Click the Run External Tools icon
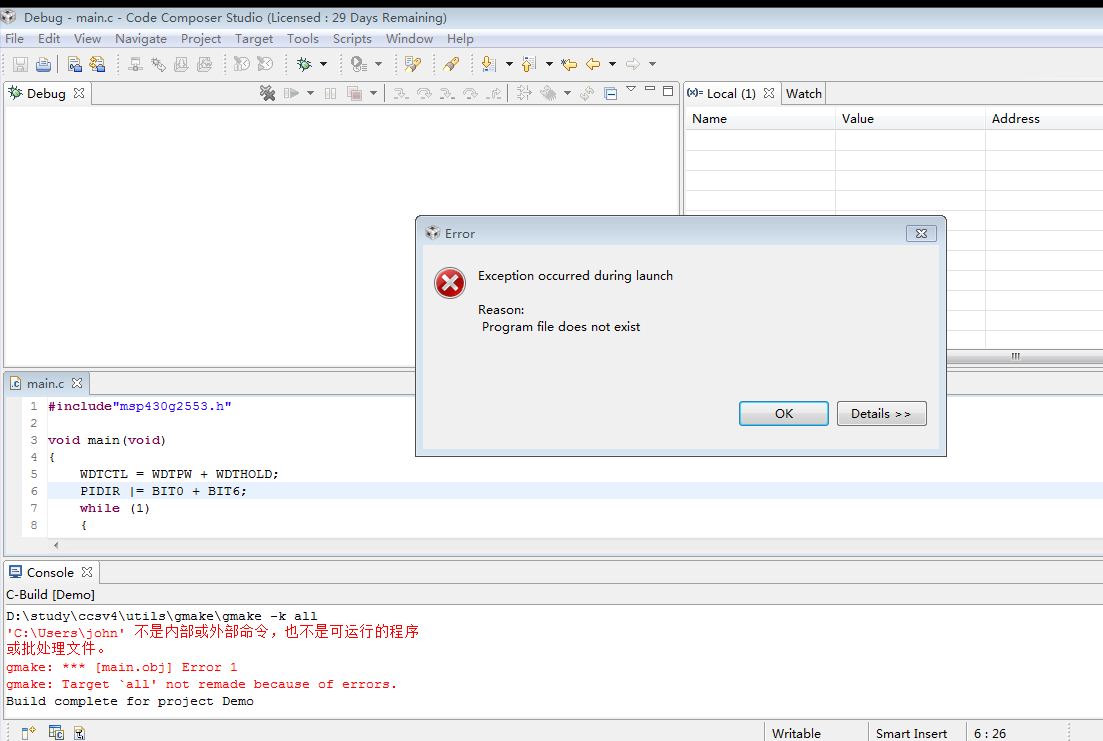Viewport: 1103px width, 741px height. (x=358, y=65)
